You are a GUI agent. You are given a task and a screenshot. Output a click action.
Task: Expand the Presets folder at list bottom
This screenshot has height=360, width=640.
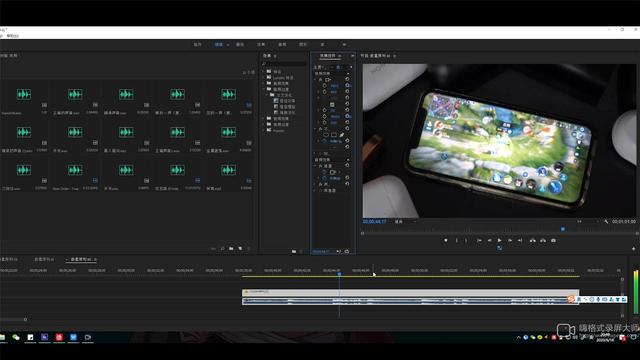click(264, 130)
